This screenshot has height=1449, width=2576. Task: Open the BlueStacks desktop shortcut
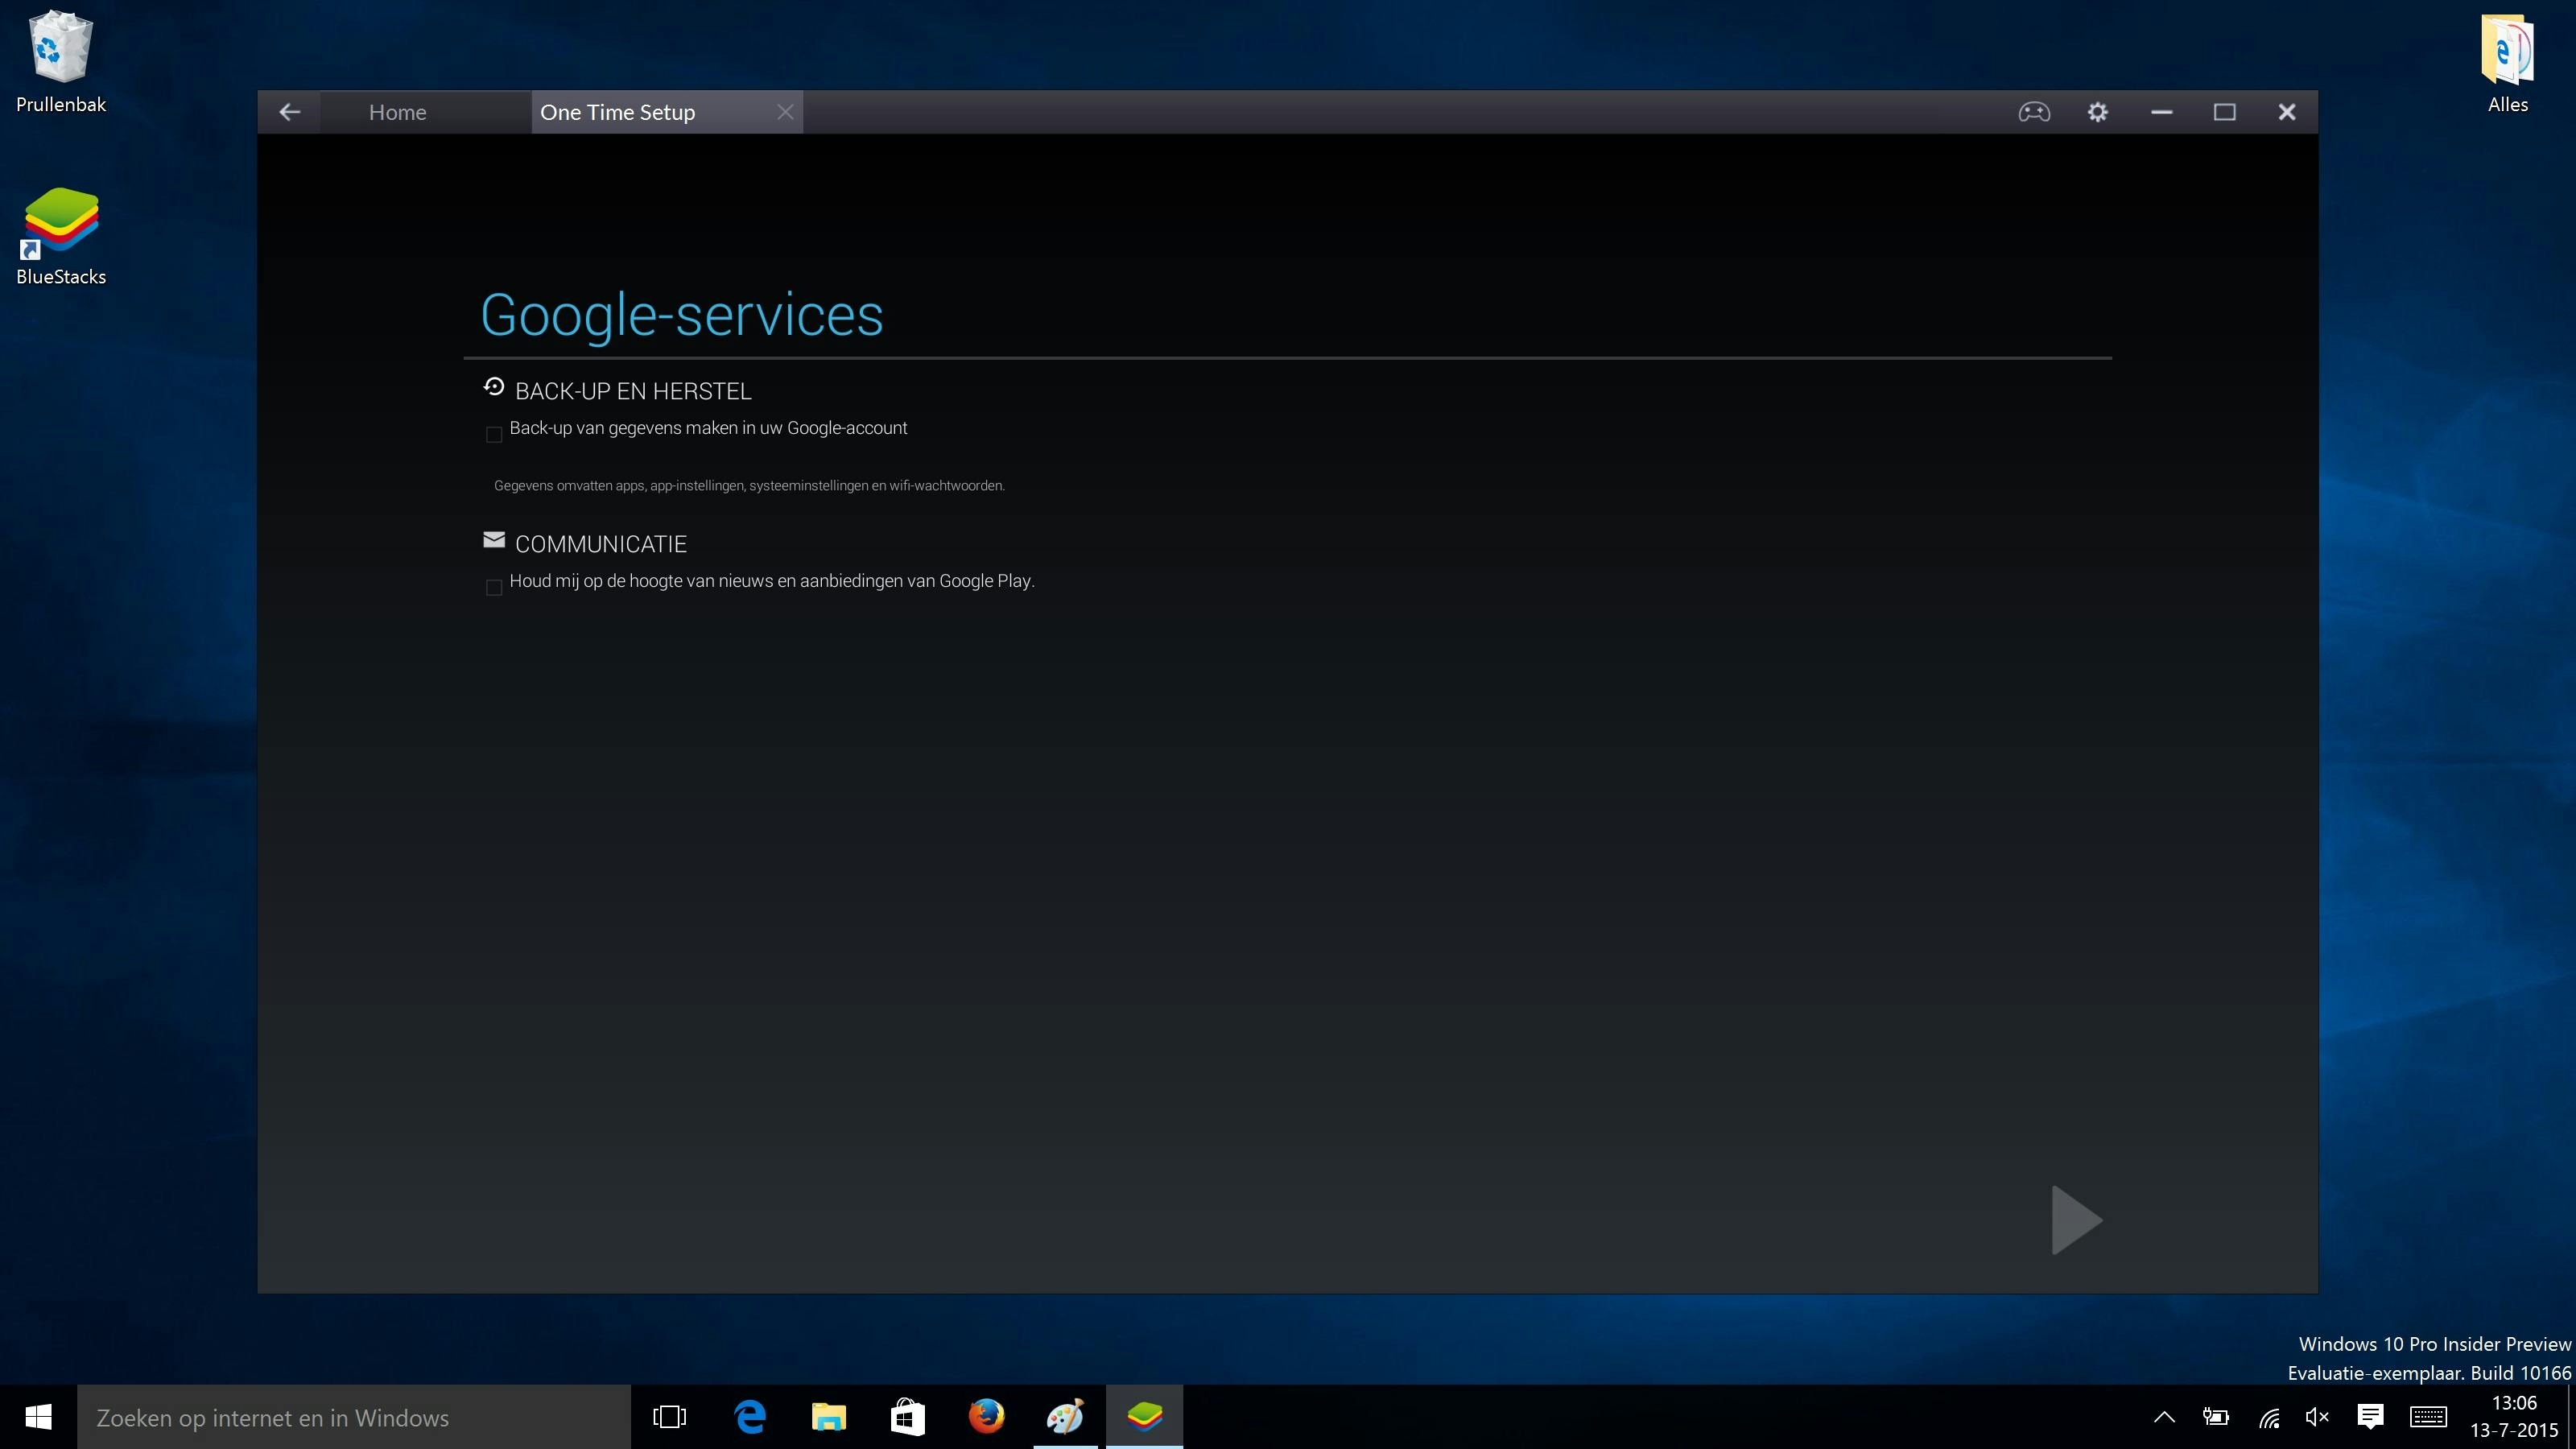61,236
